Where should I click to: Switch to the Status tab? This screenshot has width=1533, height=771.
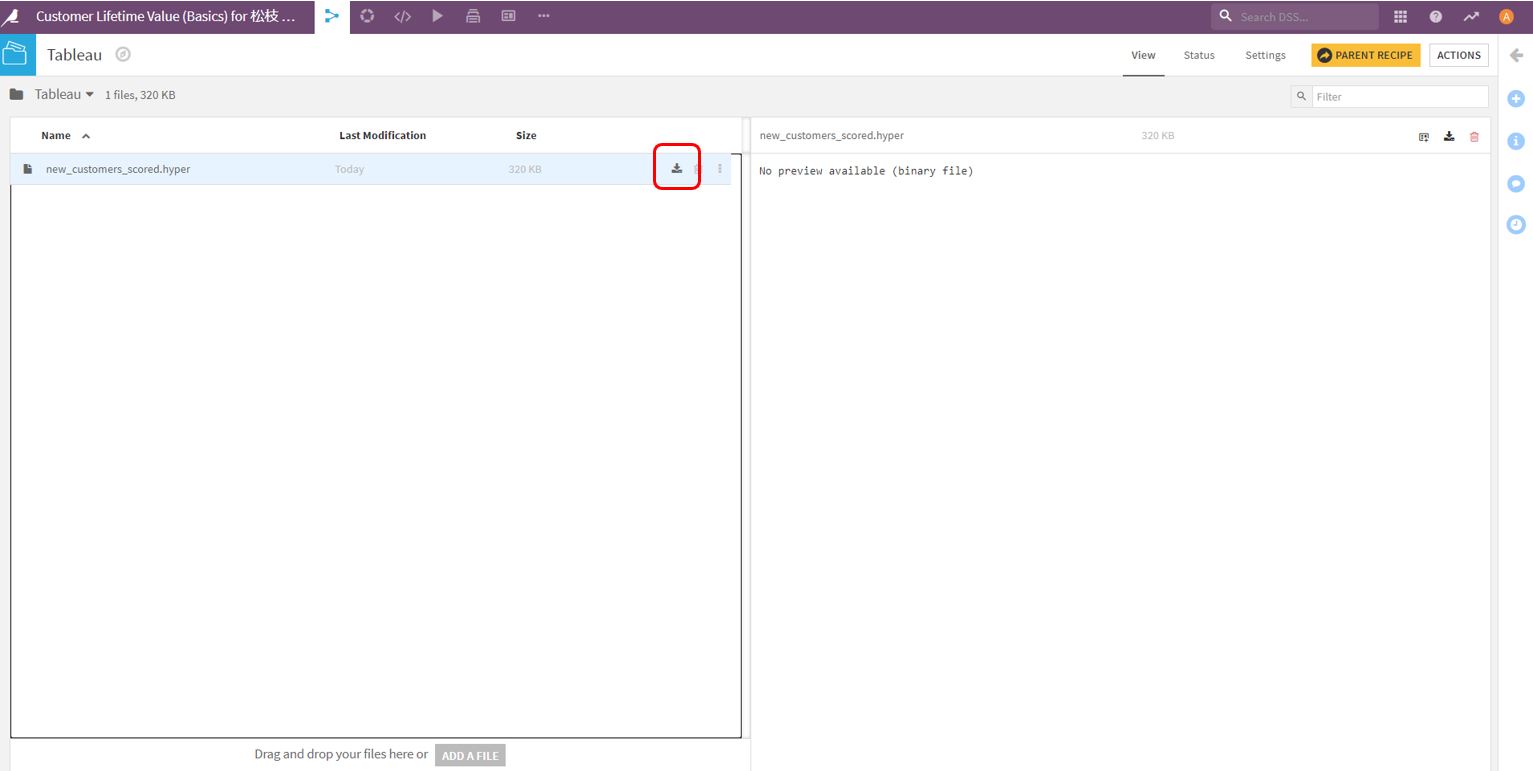click(1199, 55)
